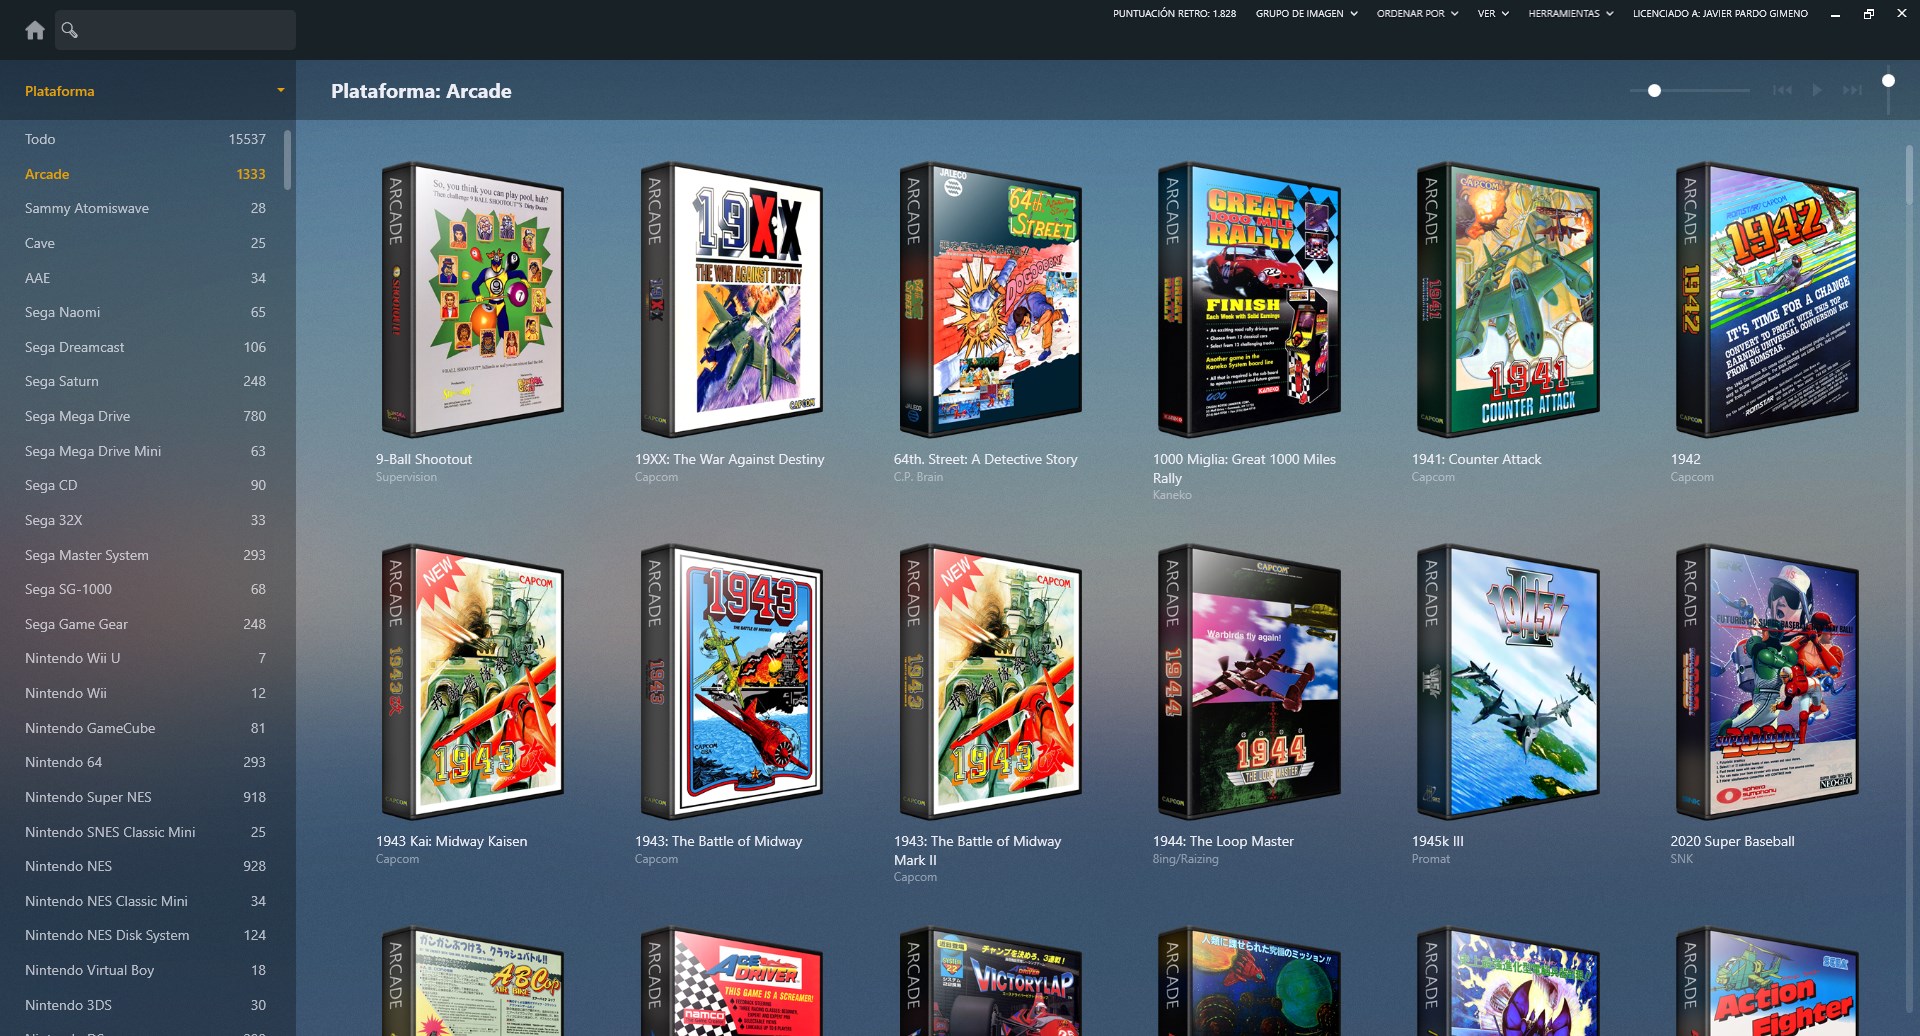Select 1944: The Loop Master box

pos(1250,682)
